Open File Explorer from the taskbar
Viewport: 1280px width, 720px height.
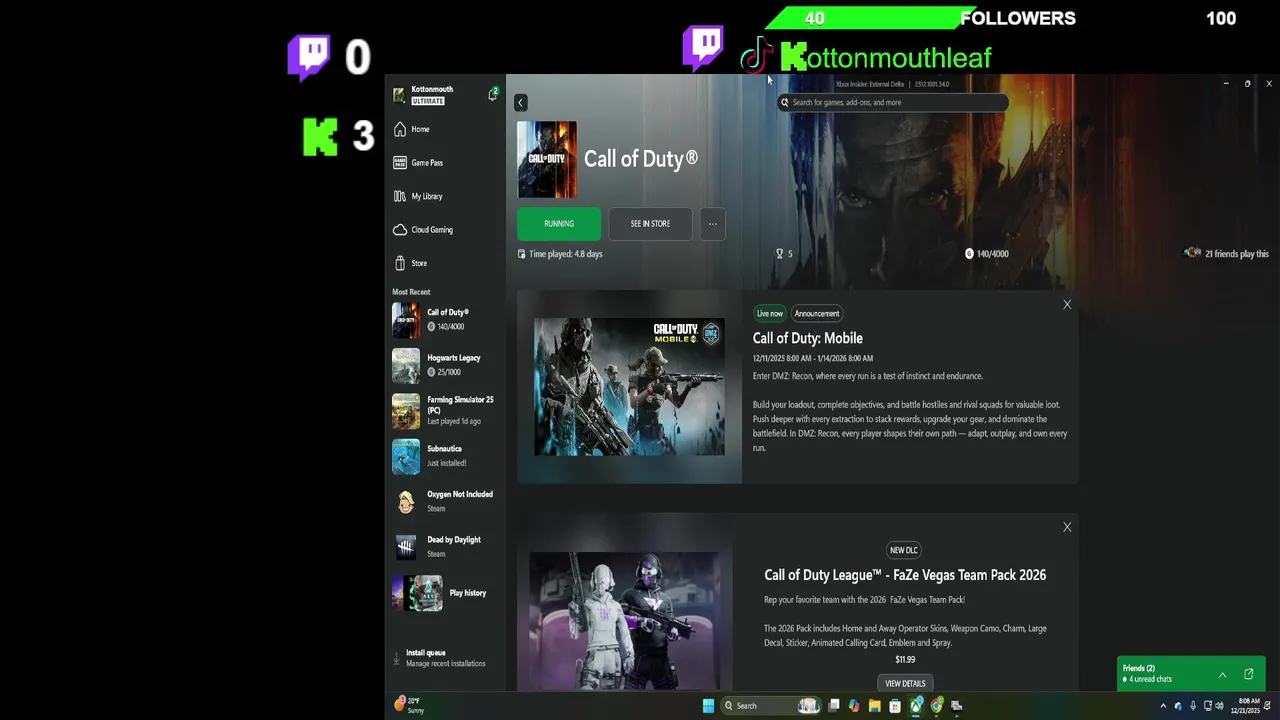(x=874, y=706)
